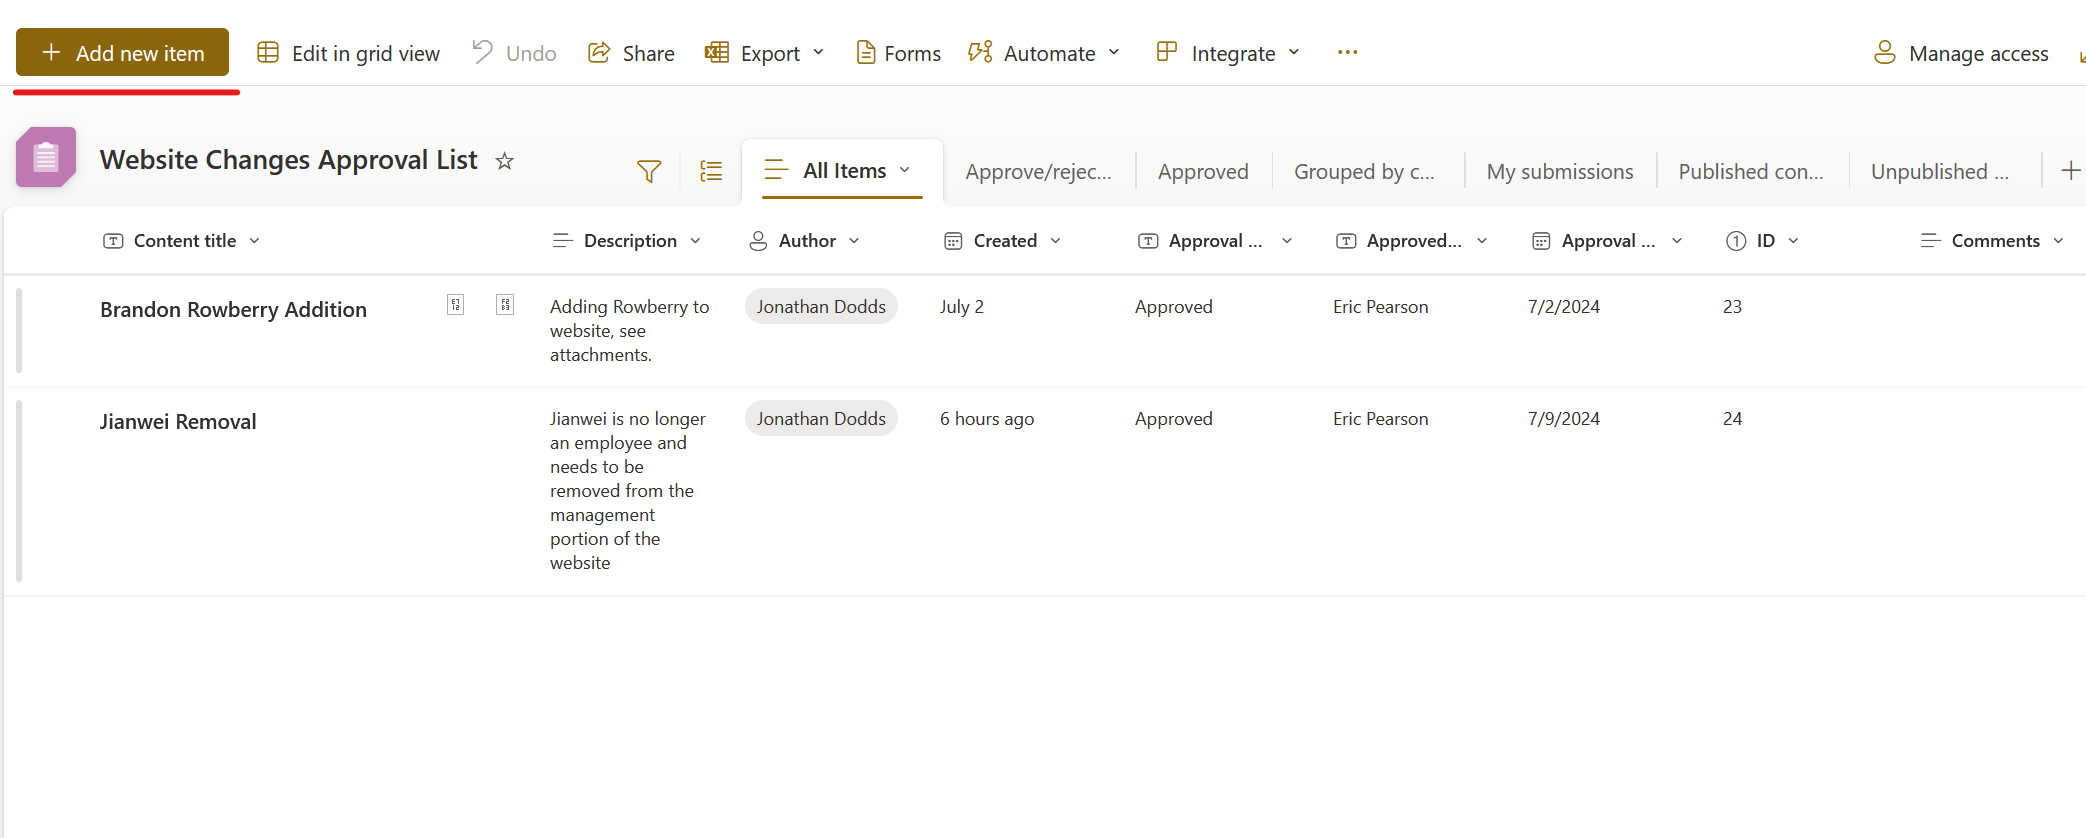Viewport: 2086px width, 838px height.
Task: Open the Forms option
Action: [898, 53]
